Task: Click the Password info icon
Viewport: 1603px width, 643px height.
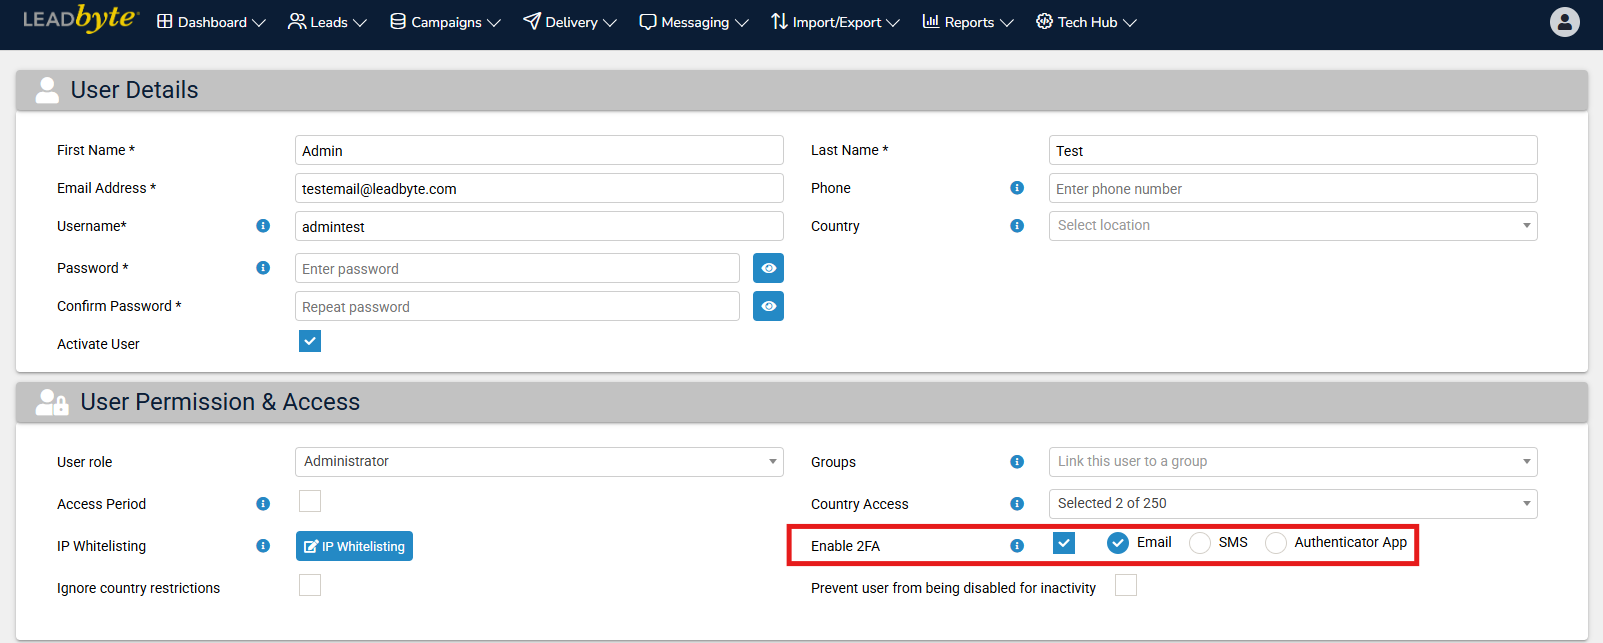Action: tap(263, 268)
